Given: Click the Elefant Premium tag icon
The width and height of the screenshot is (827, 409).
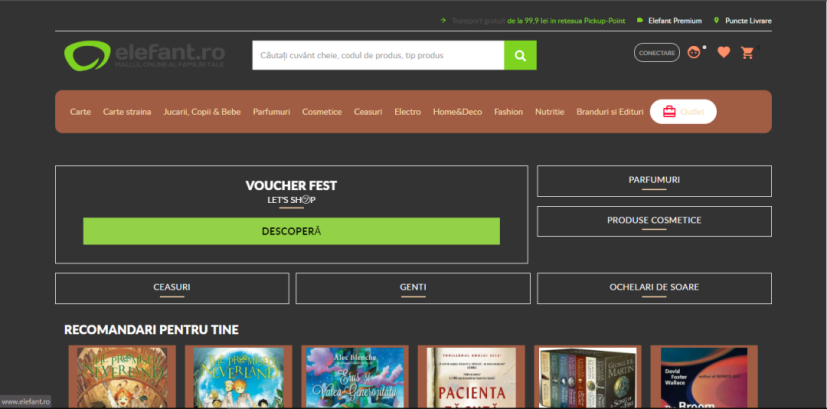Looking at the screenshot, I should coord(640,21).
